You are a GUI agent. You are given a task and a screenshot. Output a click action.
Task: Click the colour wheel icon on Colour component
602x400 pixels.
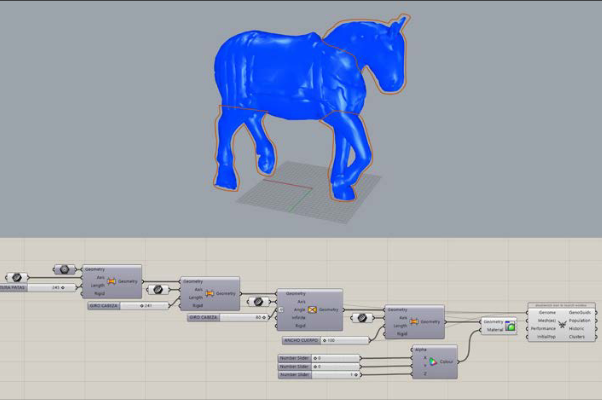(433, 362)
